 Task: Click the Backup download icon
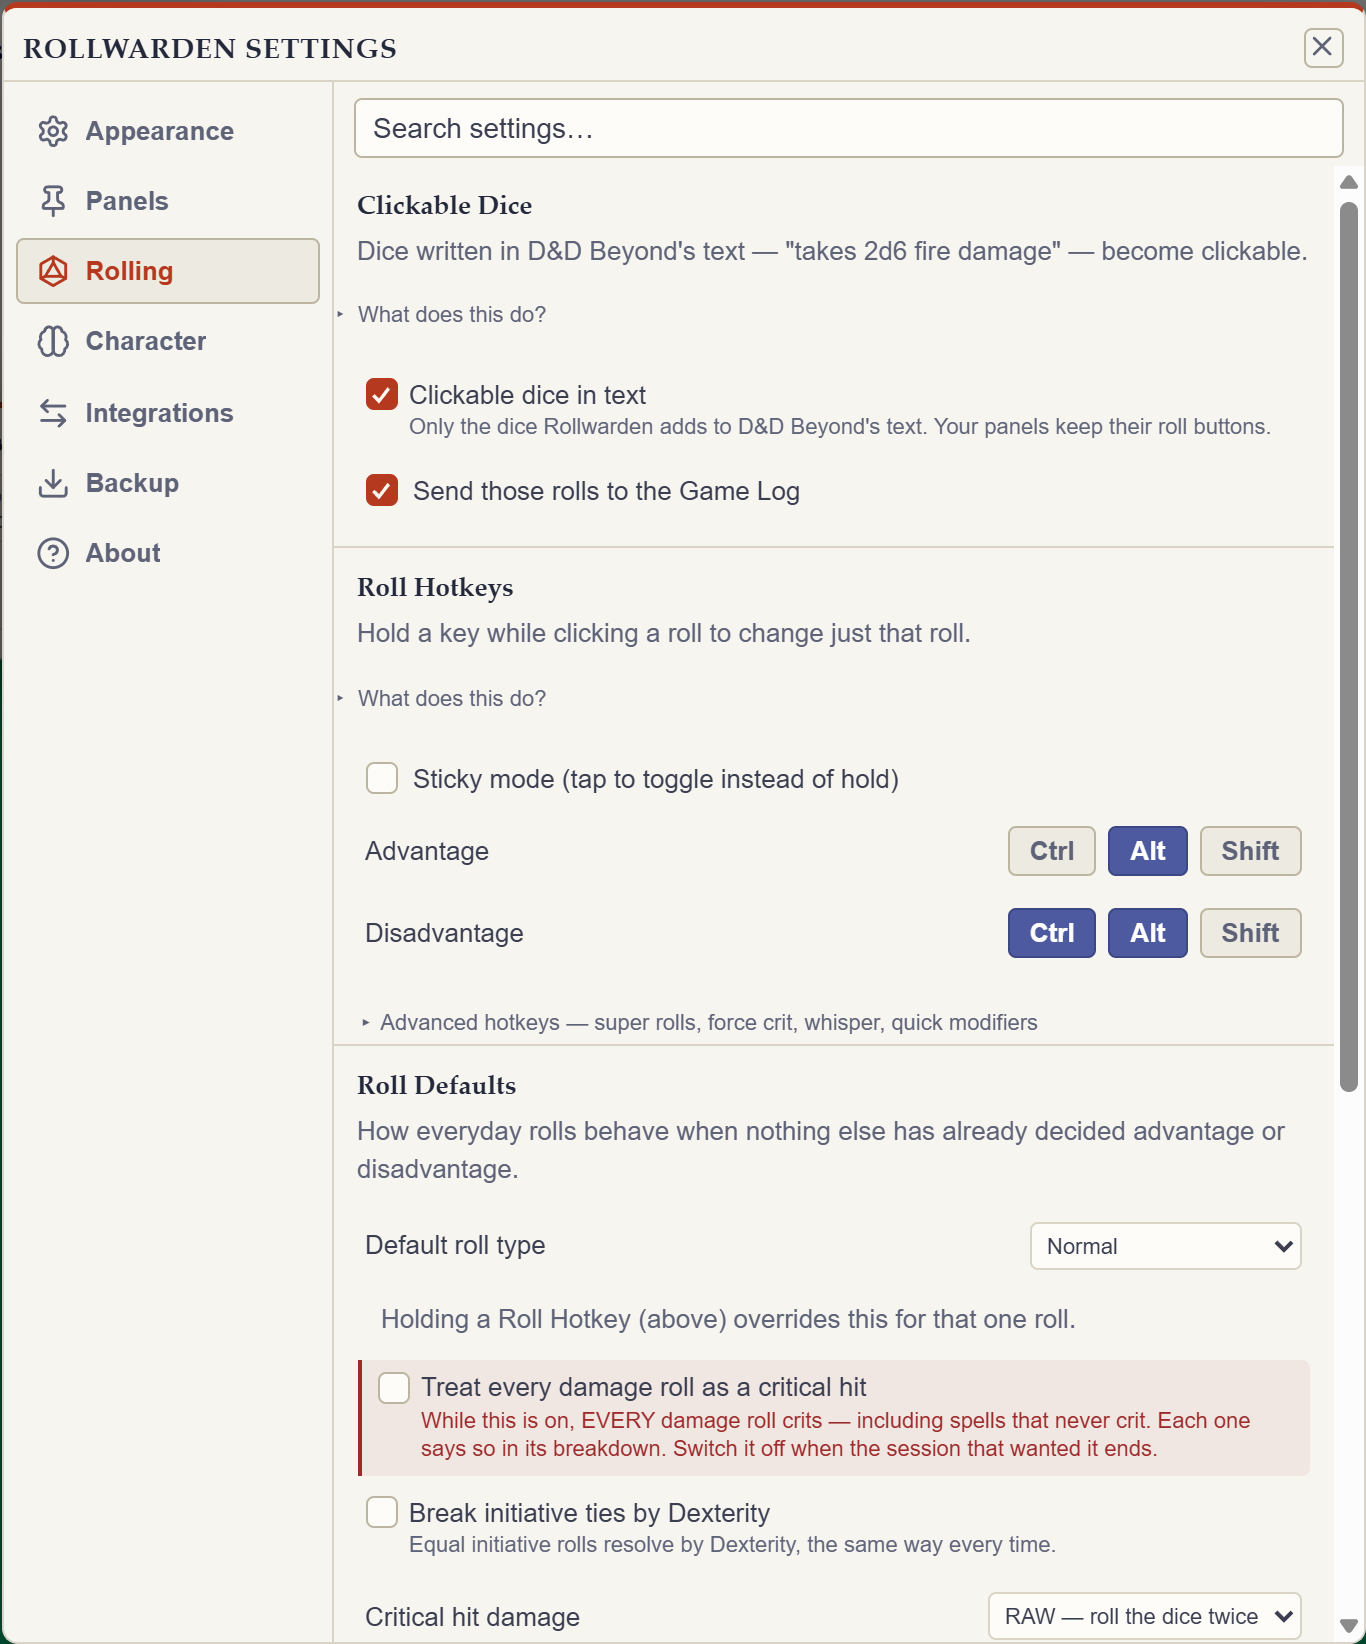(x=53, y=483)
